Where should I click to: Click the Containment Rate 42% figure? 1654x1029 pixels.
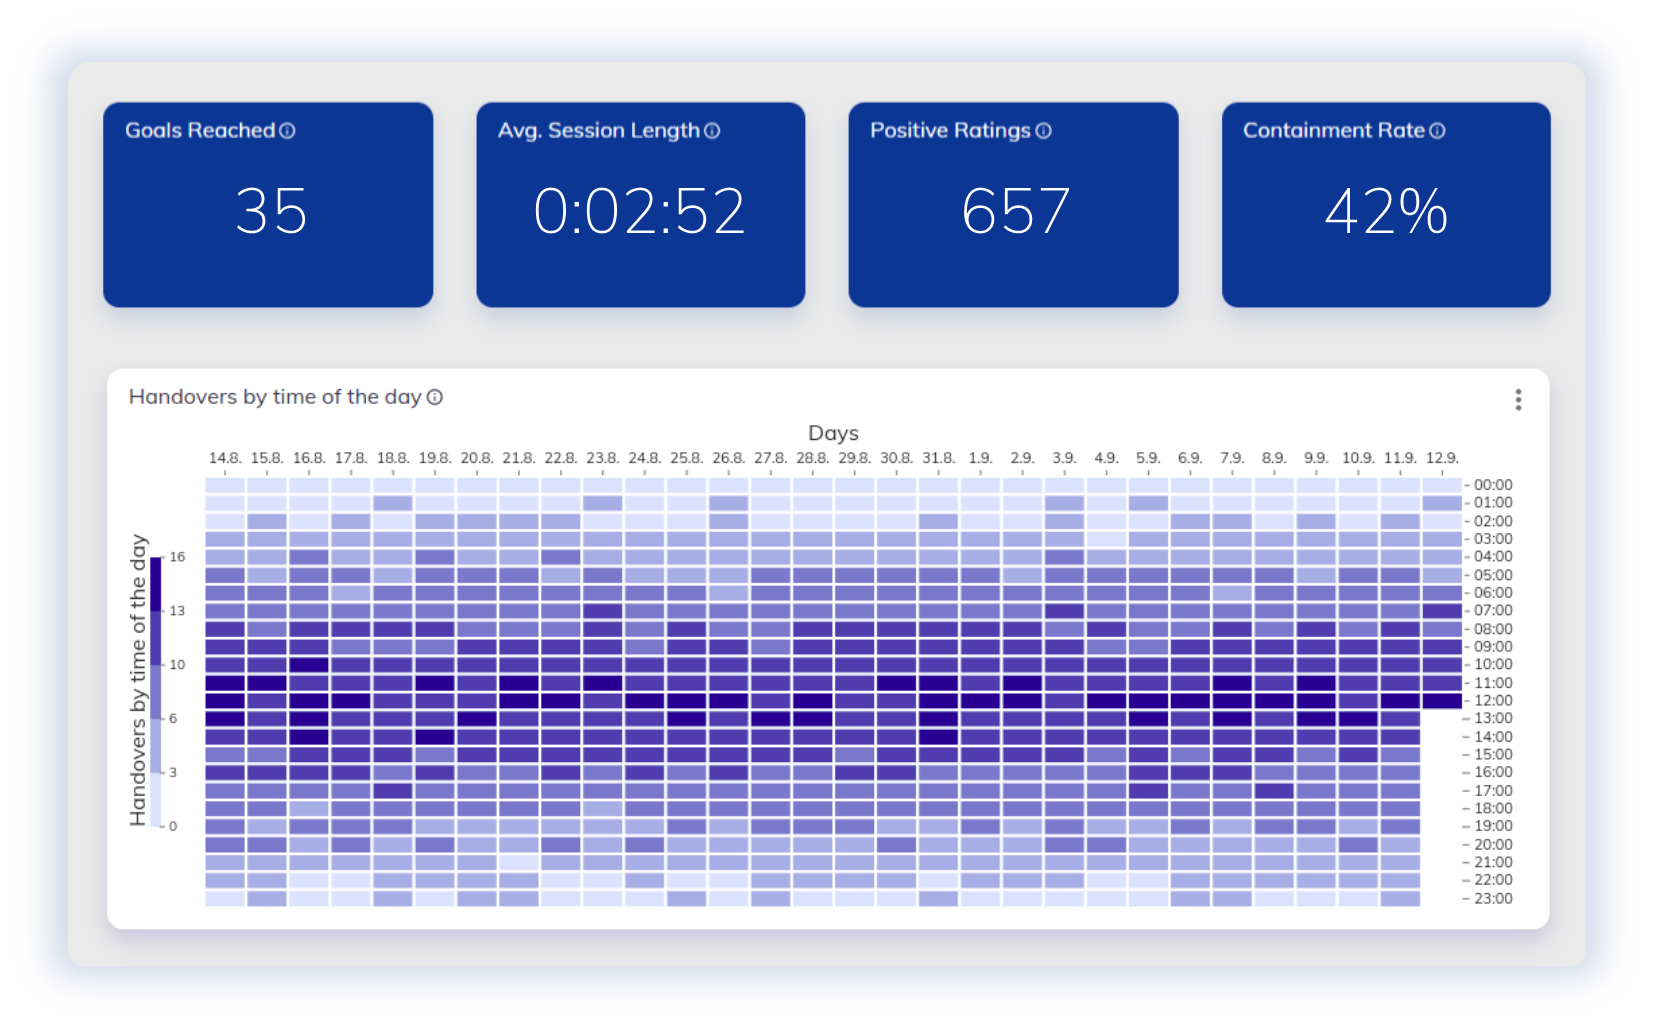1386,211
